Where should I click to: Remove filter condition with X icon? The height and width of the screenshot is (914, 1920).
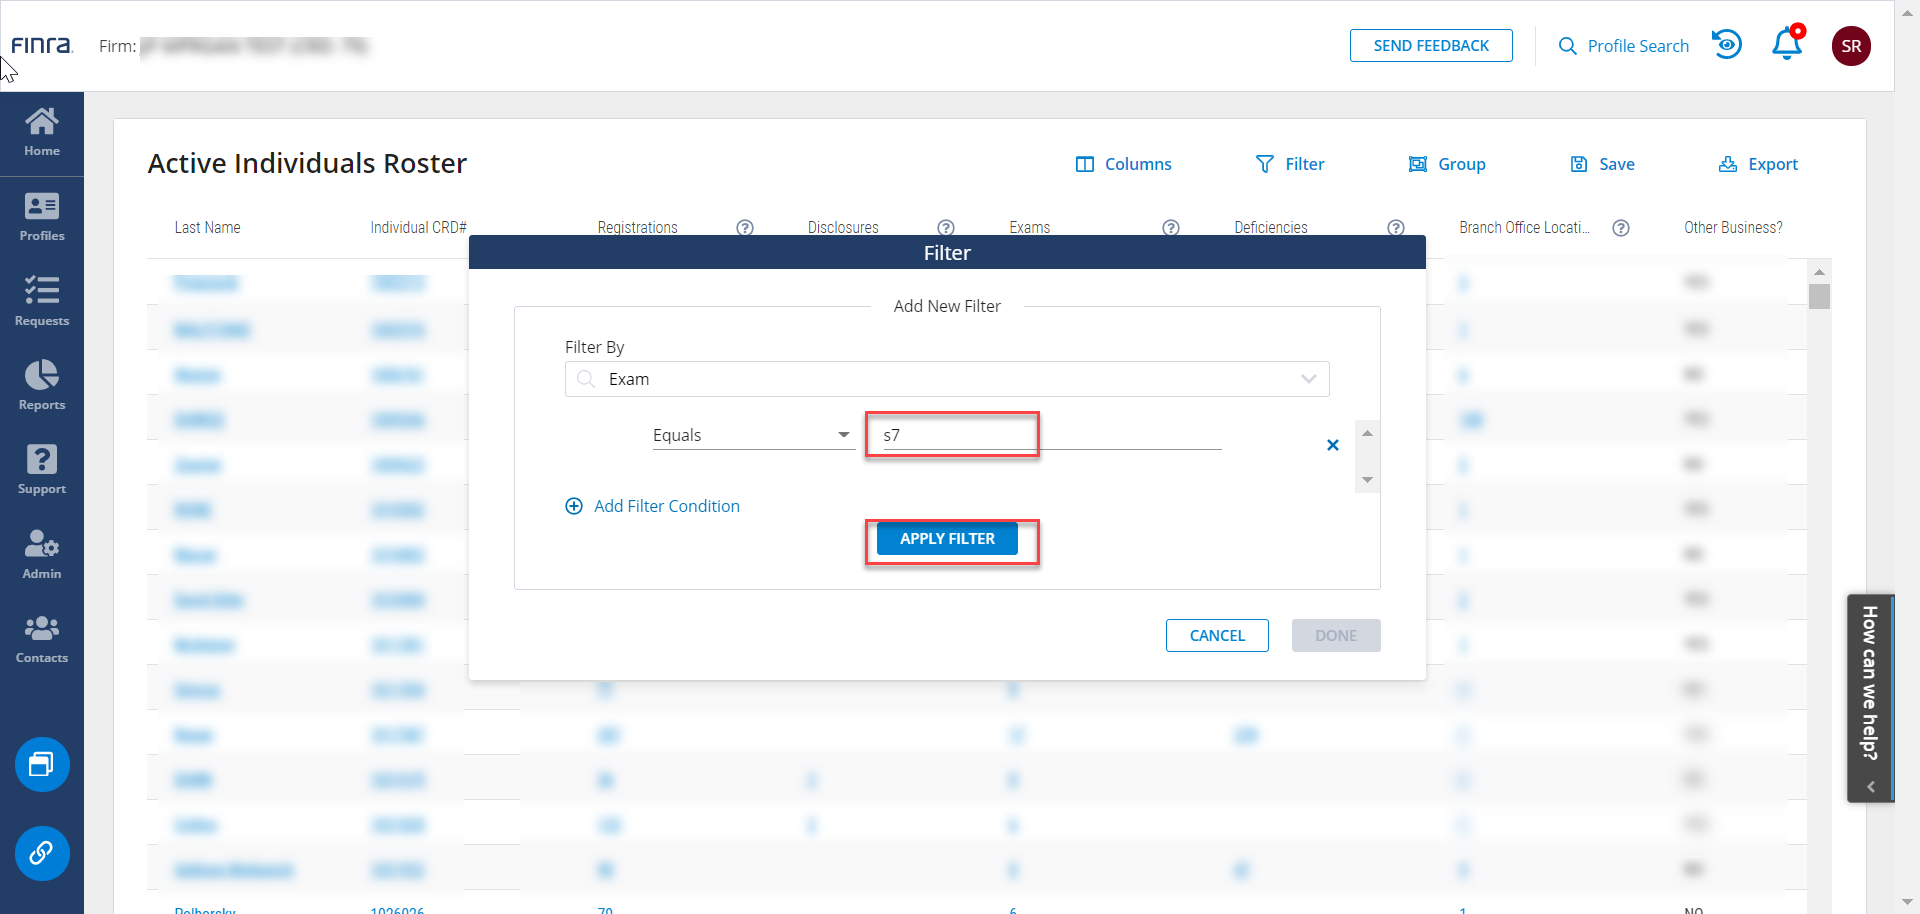pyautogui.click(x=1332, y=445)
